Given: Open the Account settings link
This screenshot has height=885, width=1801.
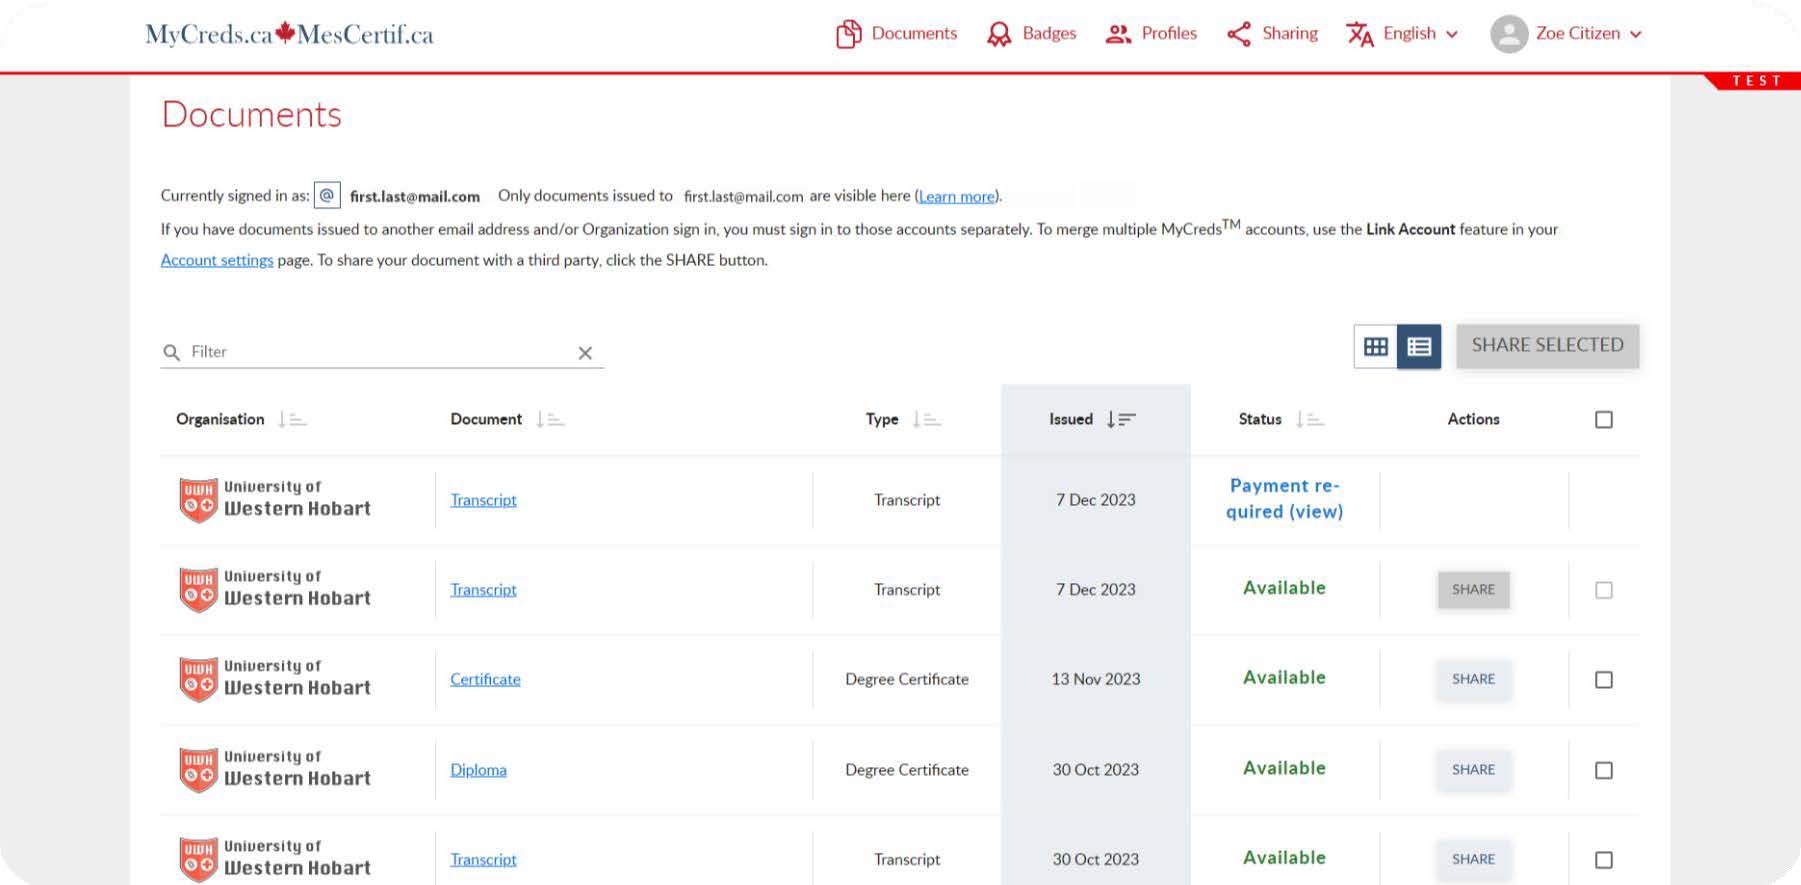Looking at the screenshot, I should click(217, 260).
